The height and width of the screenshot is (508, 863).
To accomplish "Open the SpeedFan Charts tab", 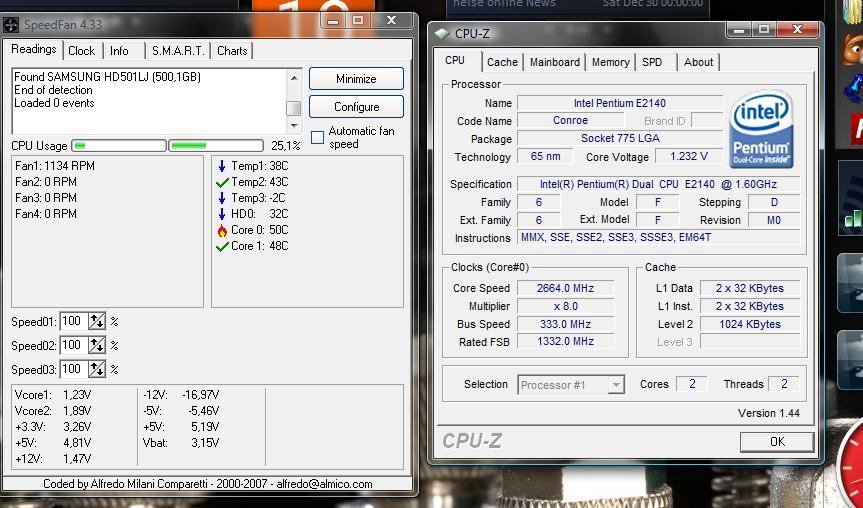I will pyautogui.click(x=232, y=51).
